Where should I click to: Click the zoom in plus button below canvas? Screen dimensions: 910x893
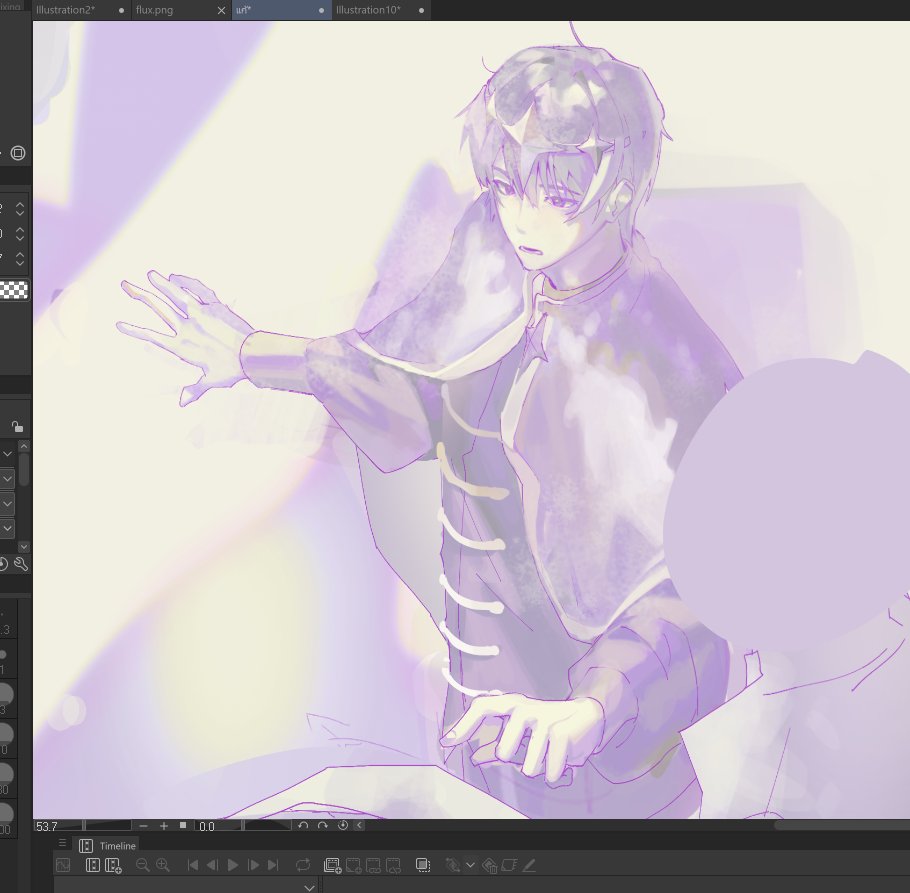click(164, 826)
